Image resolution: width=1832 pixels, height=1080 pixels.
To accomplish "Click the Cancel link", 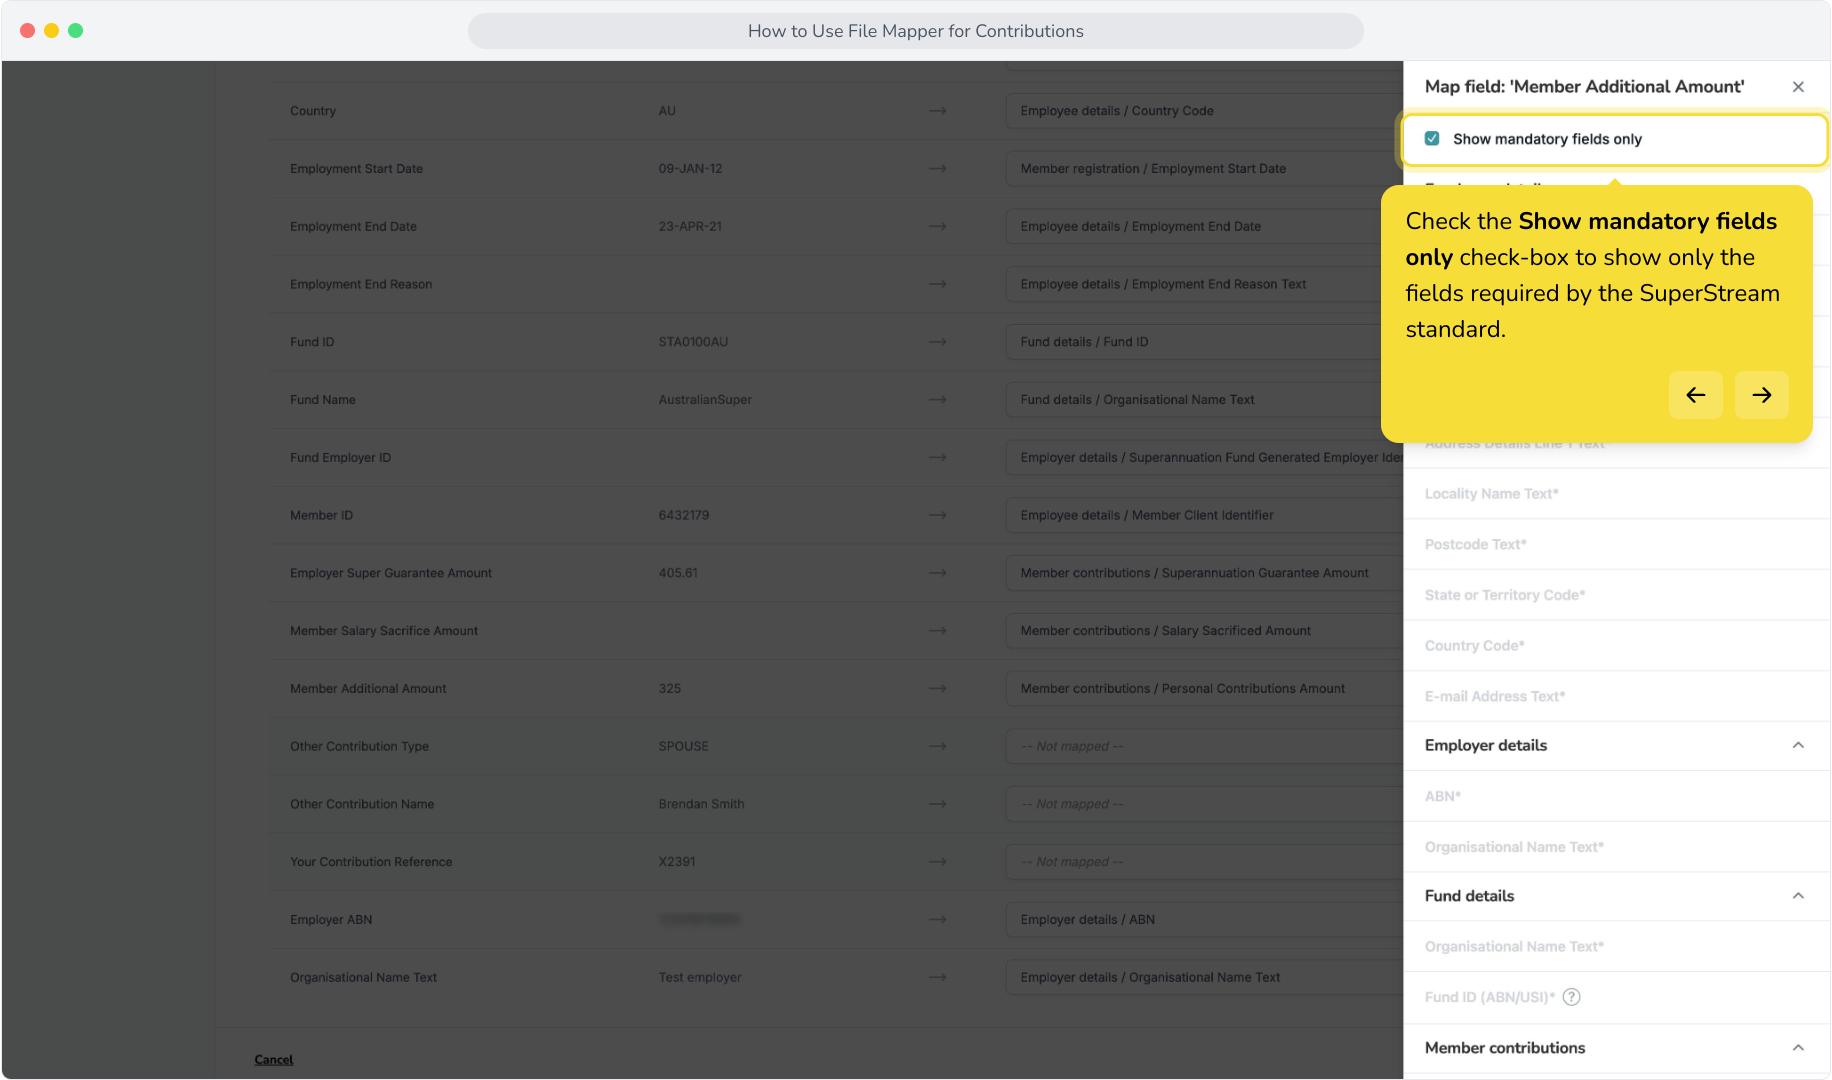I will point(273,1060).
